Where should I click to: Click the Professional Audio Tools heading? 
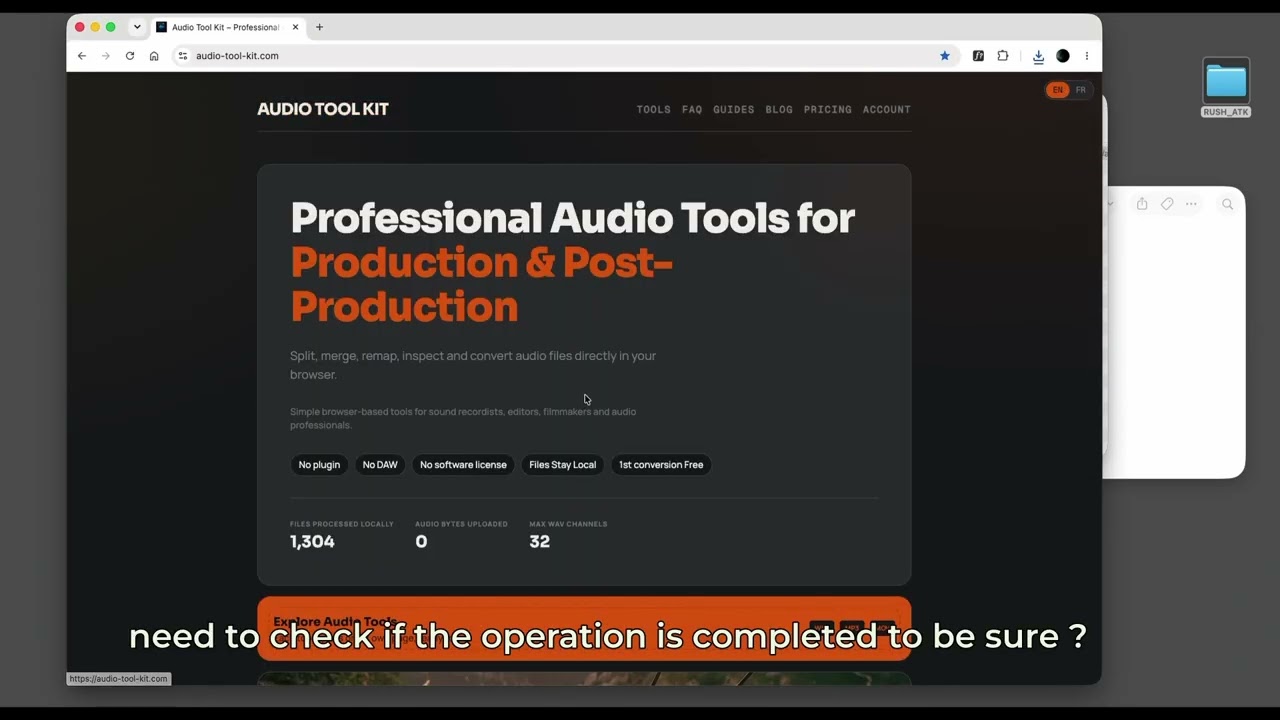click(572, 262)
